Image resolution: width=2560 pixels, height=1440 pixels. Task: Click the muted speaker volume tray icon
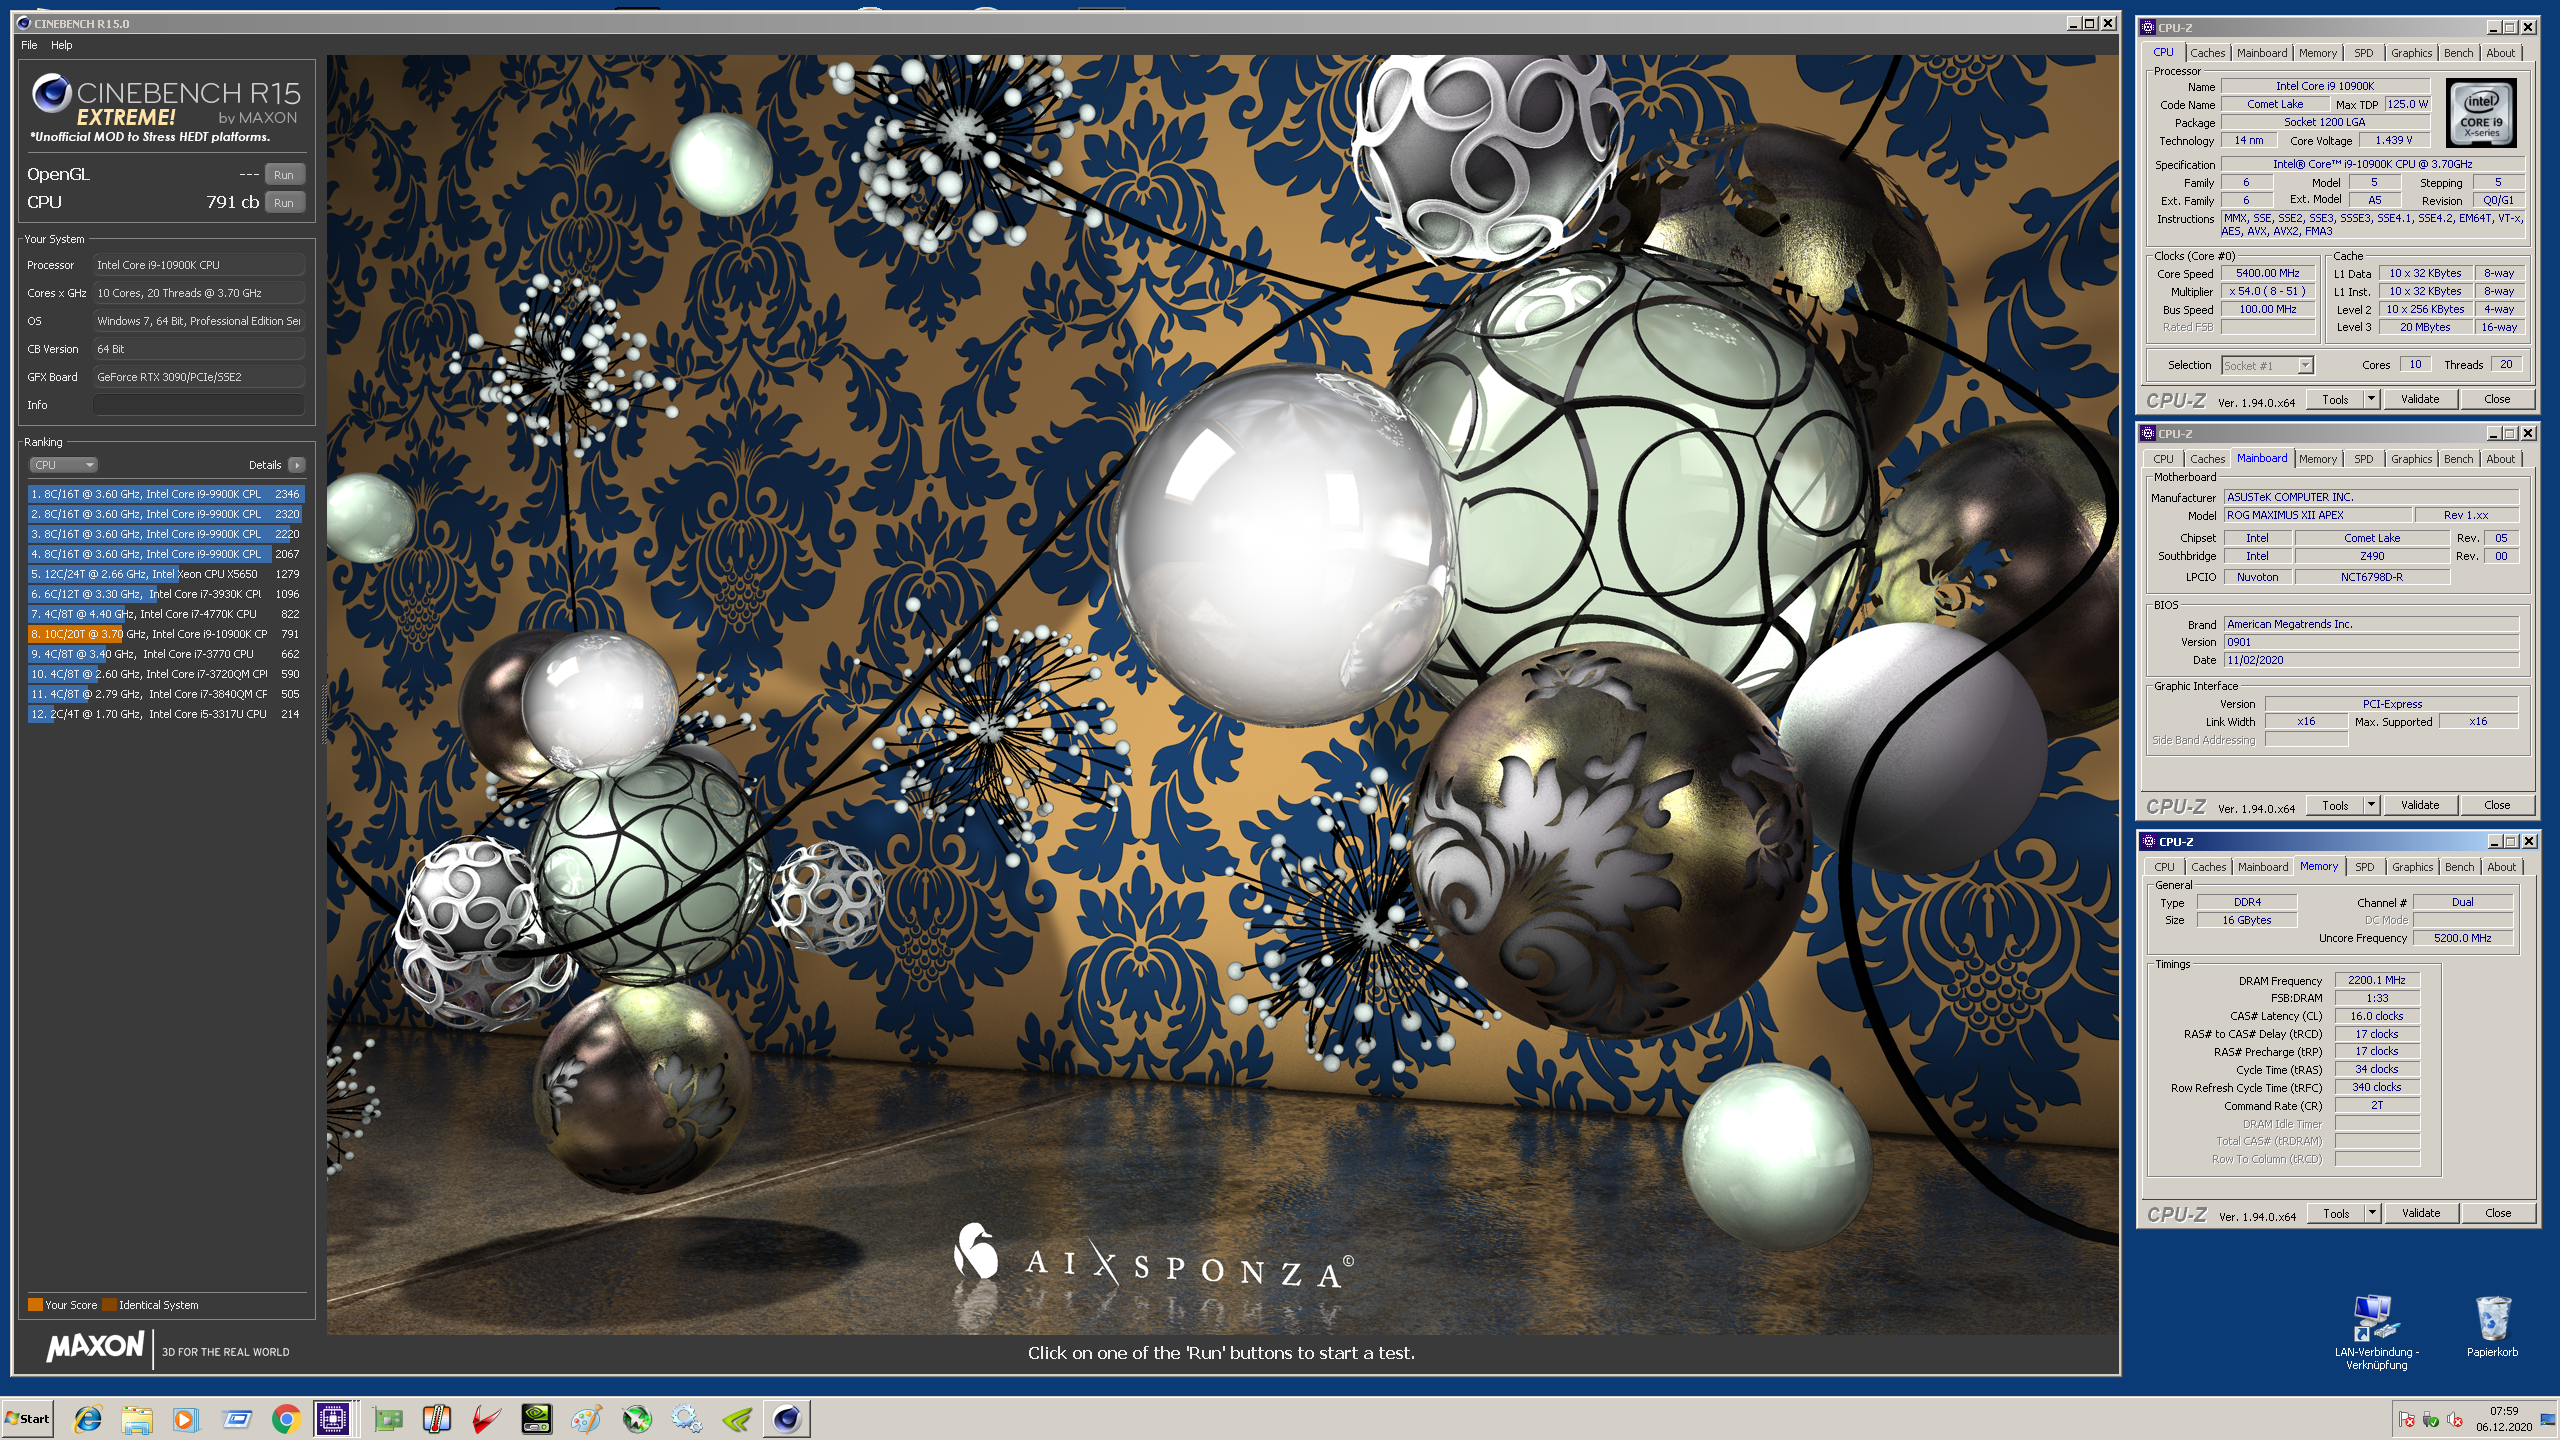click(2455, 1420)
